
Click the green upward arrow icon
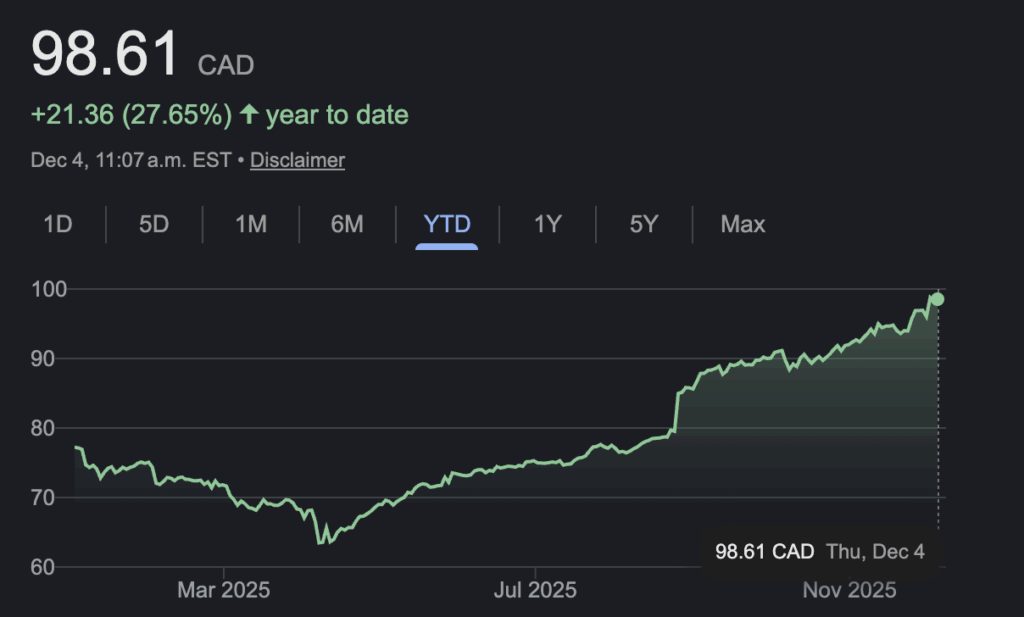(249, 115)
